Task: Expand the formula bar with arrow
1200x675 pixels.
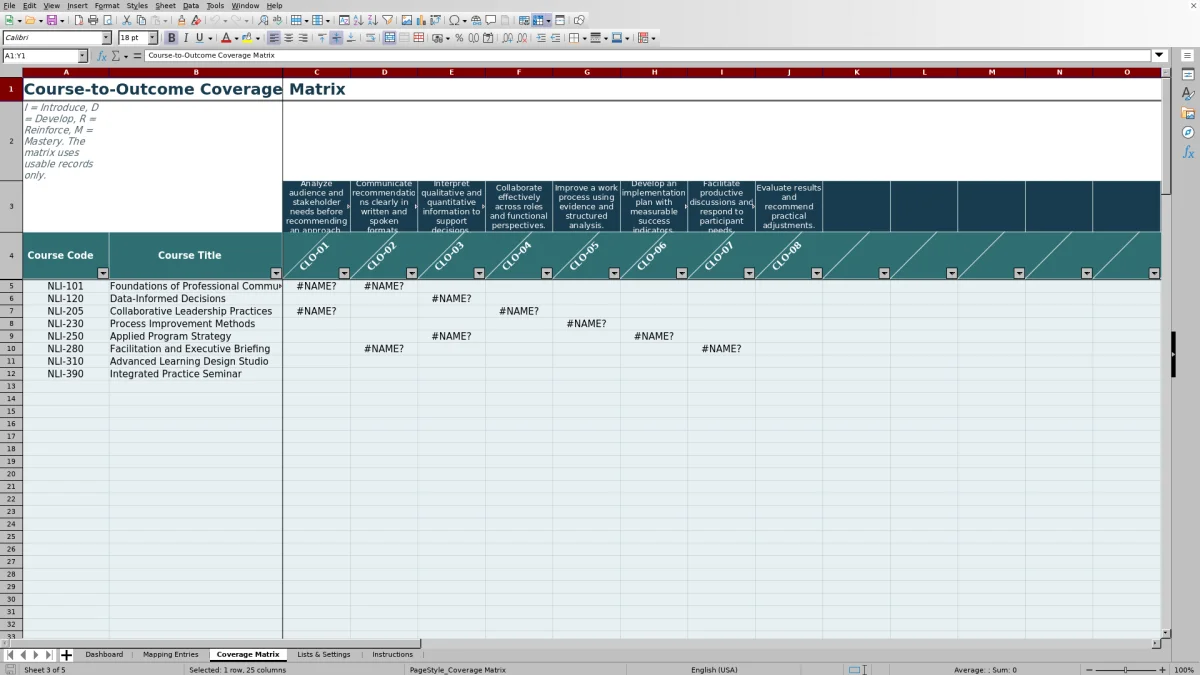Action: coord(1160,56)
